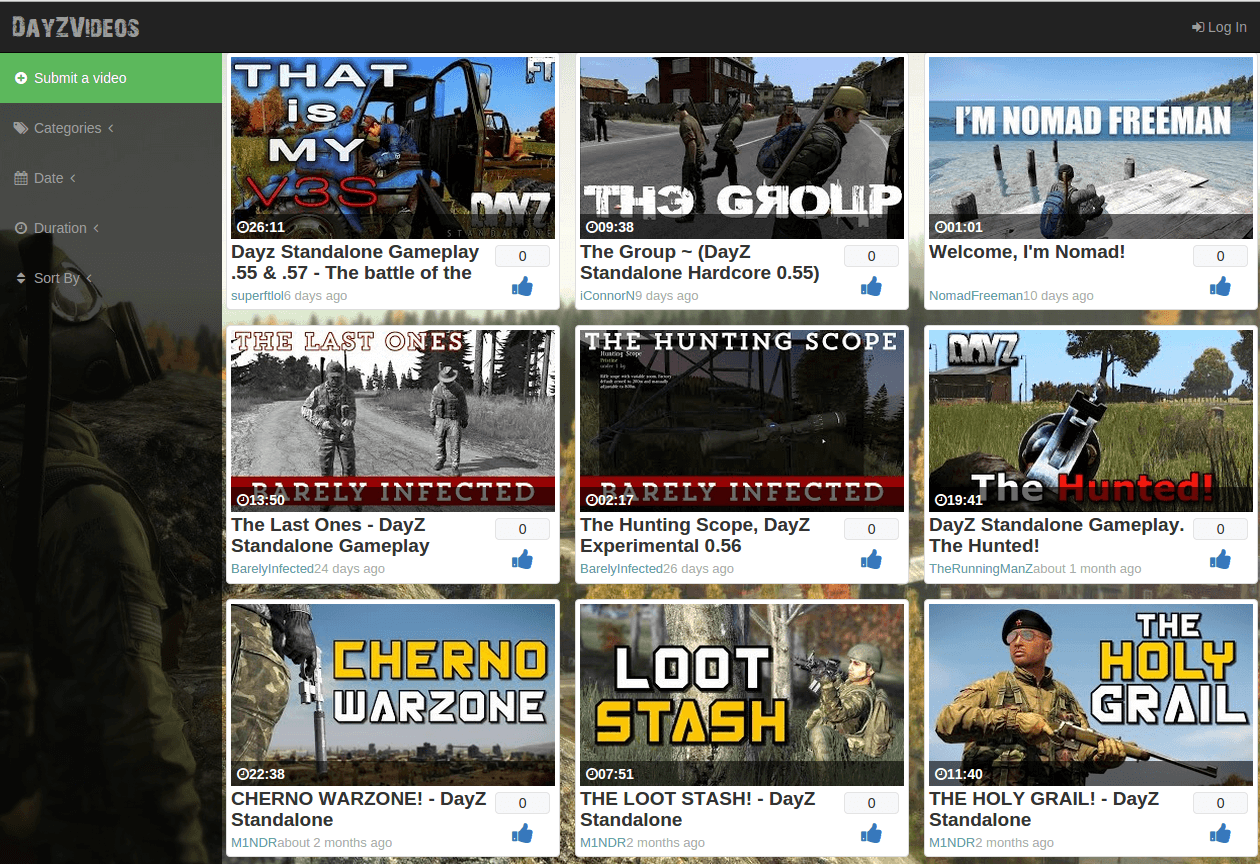Thumbs up The Group hardcore video
The height and width of the screenshot is (864, 1260).
pos(871,287)
